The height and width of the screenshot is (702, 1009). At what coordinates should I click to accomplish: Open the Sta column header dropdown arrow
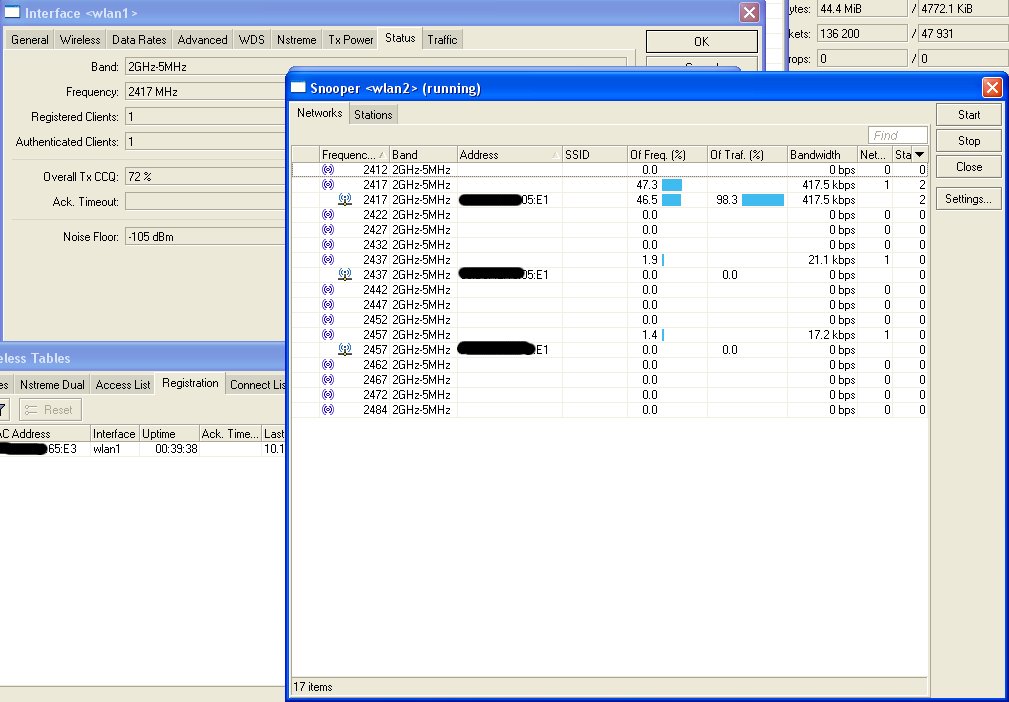(920, 154)
